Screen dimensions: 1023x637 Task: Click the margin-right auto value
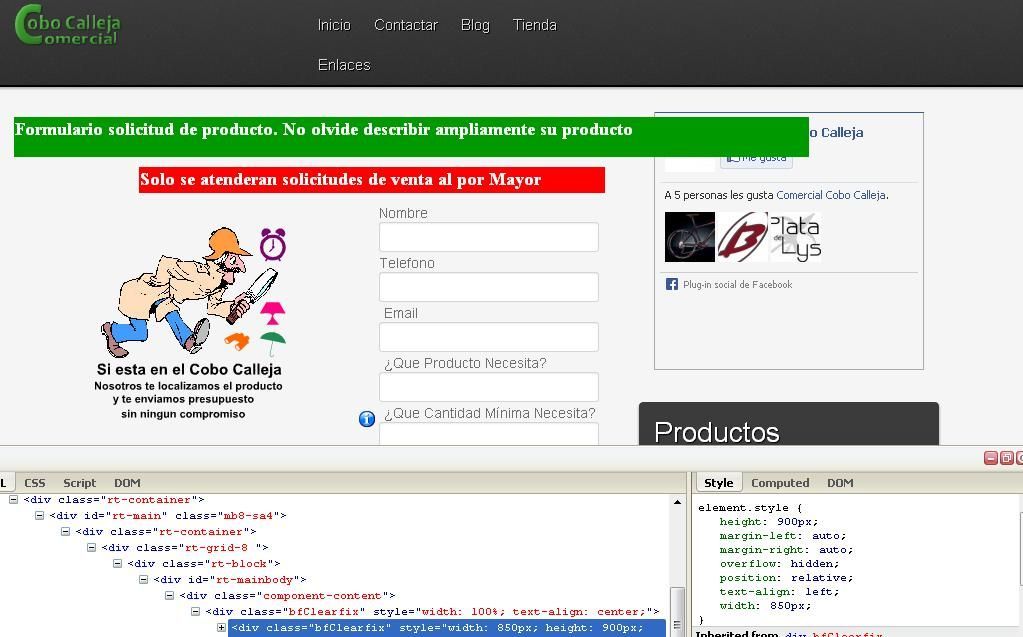pyautogui.click(x=836, y=550)
